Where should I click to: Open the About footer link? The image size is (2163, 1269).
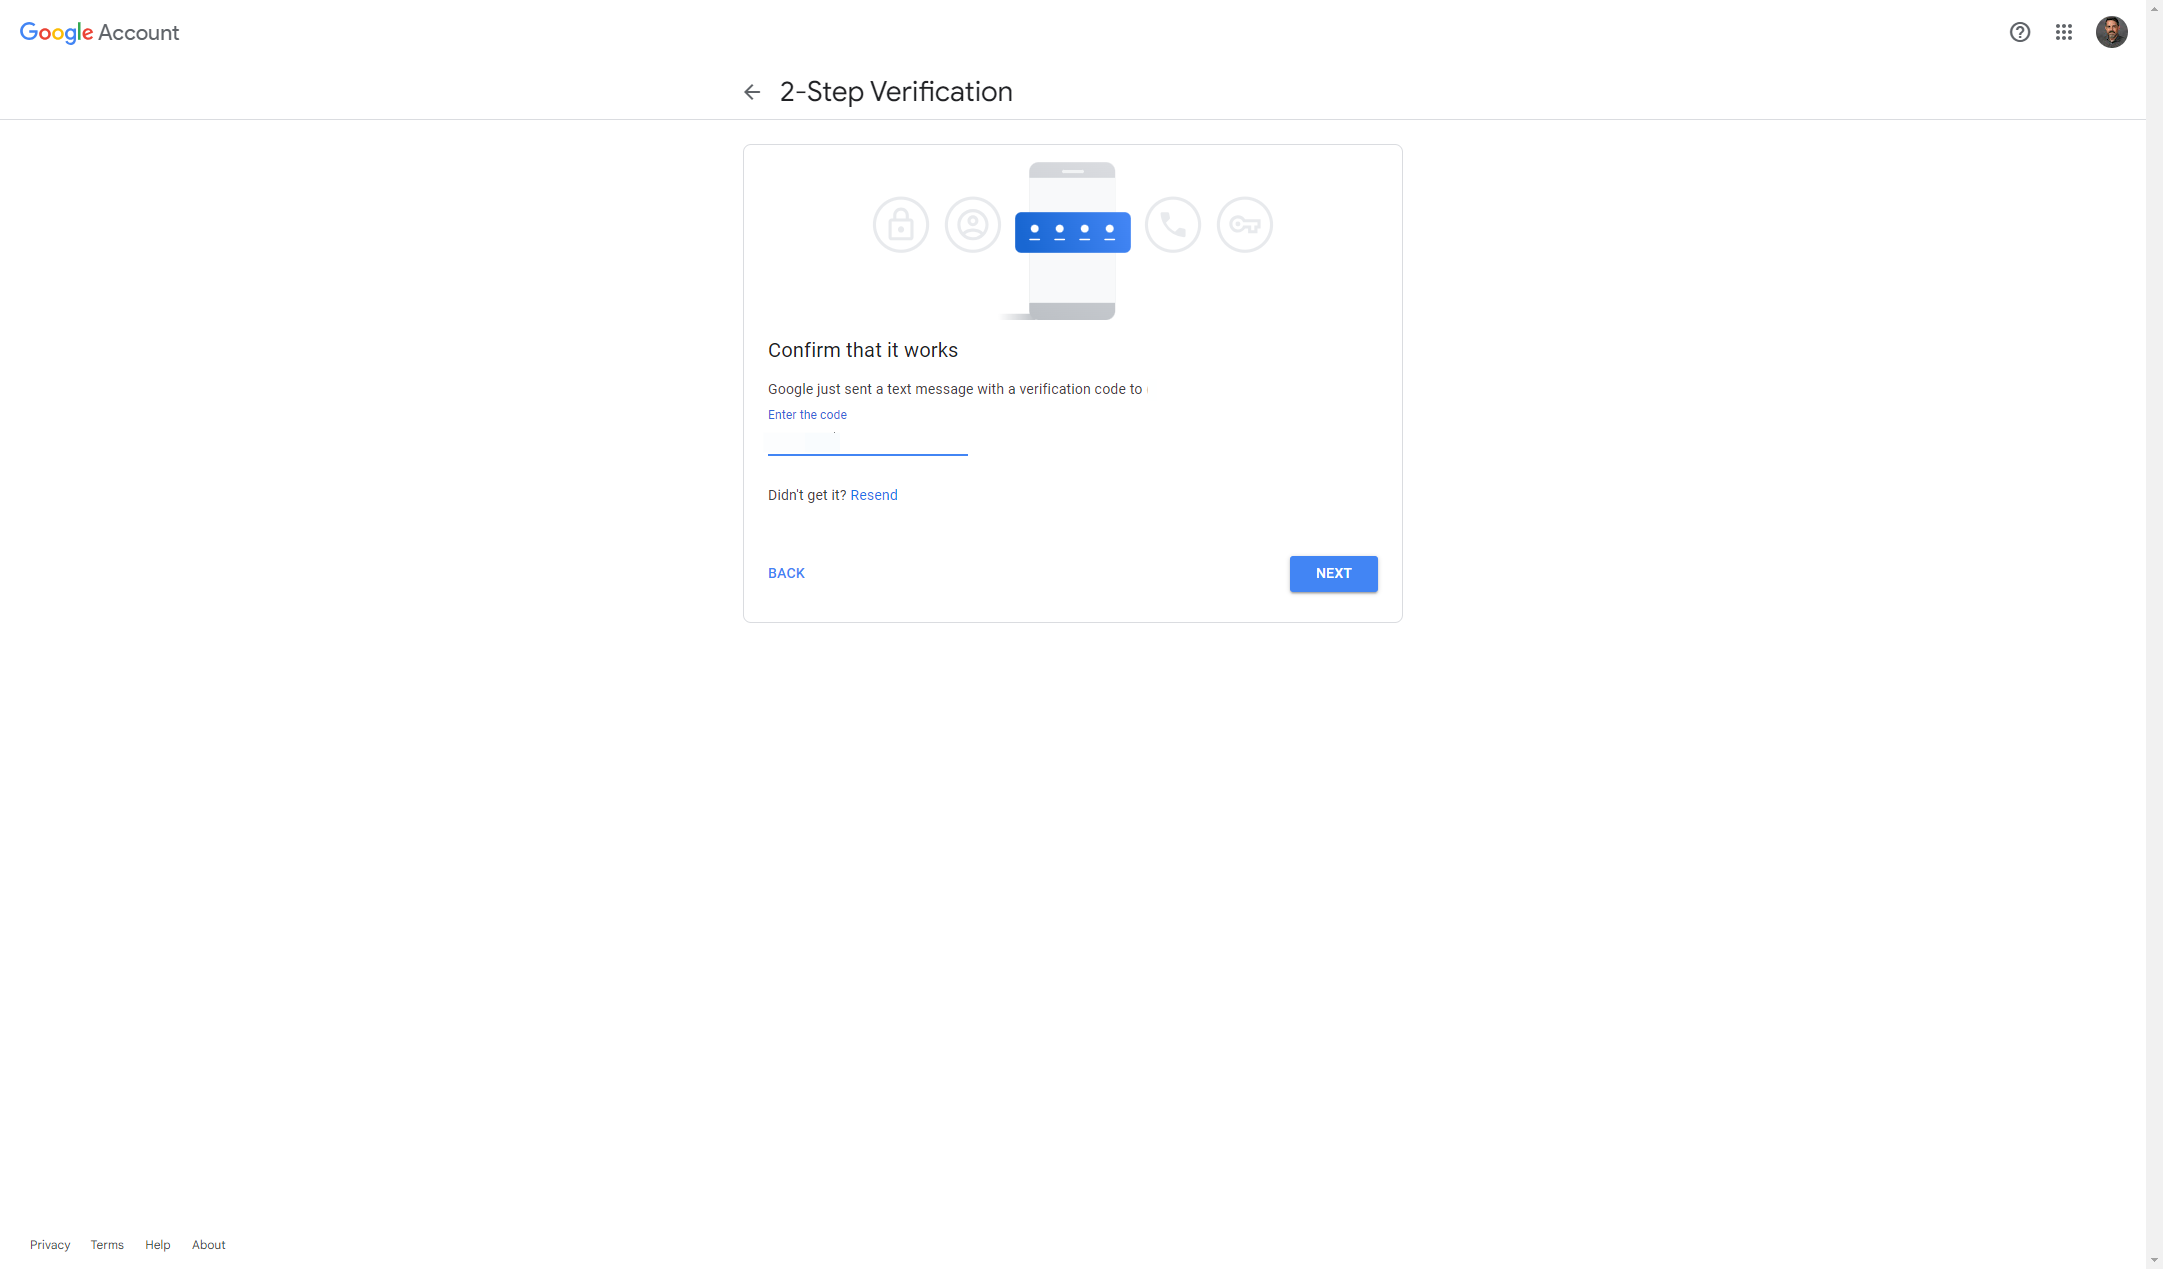click(x=209, y=1245)
